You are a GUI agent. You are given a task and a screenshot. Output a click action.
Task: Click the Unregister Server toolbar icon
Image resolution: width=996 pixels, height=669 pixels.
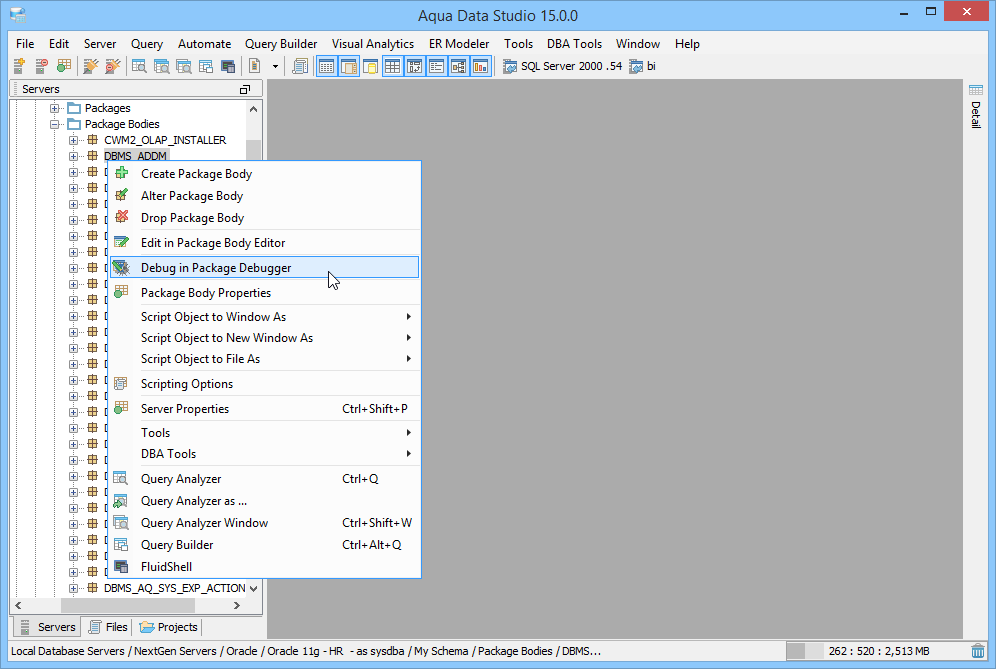pyautogui.click(x=41, y=66)
